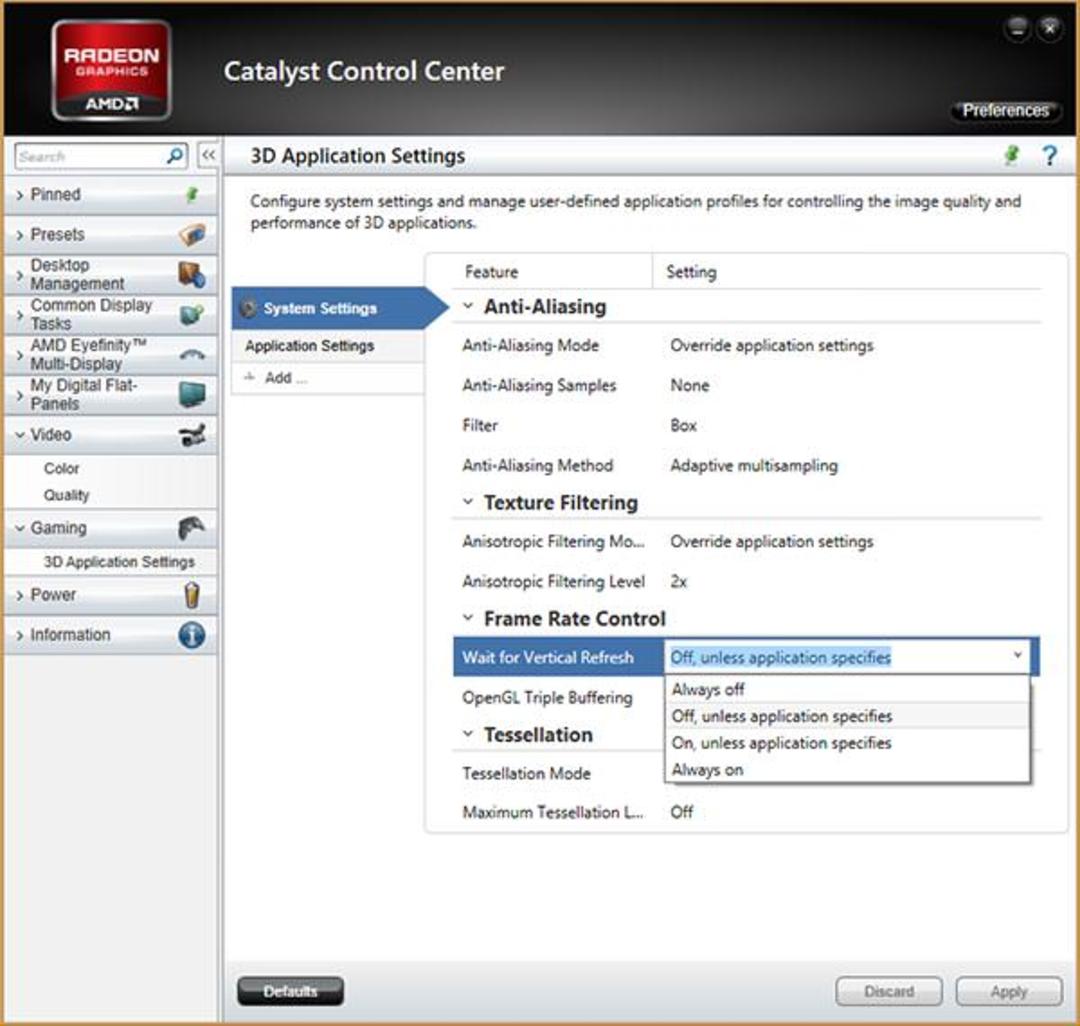The image size is (1080, 1026).
Task: Close the Catalyst Control Center window
Action: click(1050, 29)
